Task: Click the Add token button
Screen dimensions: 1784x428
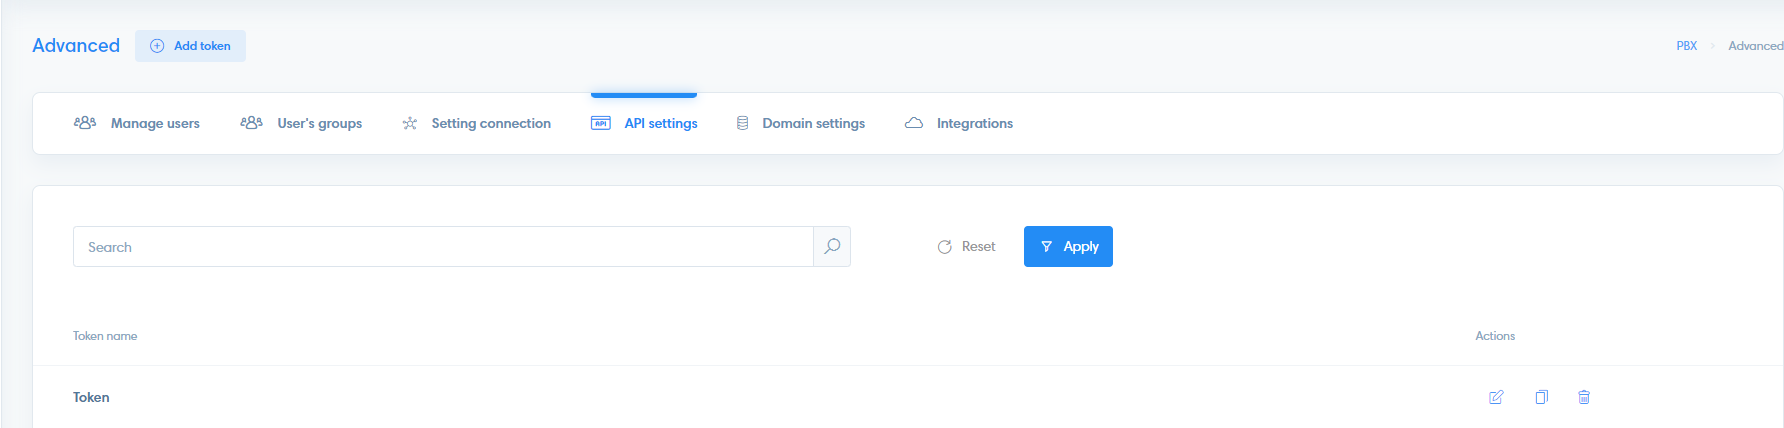Action: click(190, 46)
